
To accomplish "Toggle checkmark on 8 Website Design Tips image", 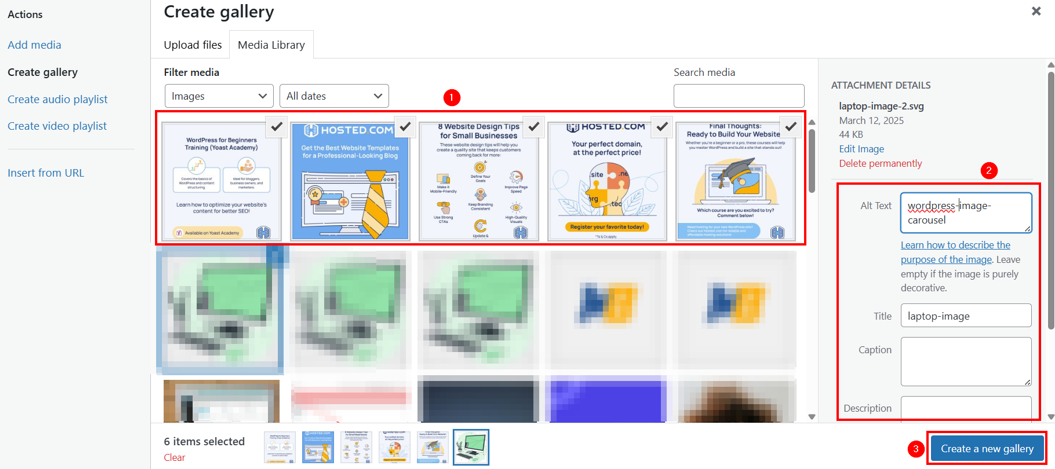I will point(532,126).
